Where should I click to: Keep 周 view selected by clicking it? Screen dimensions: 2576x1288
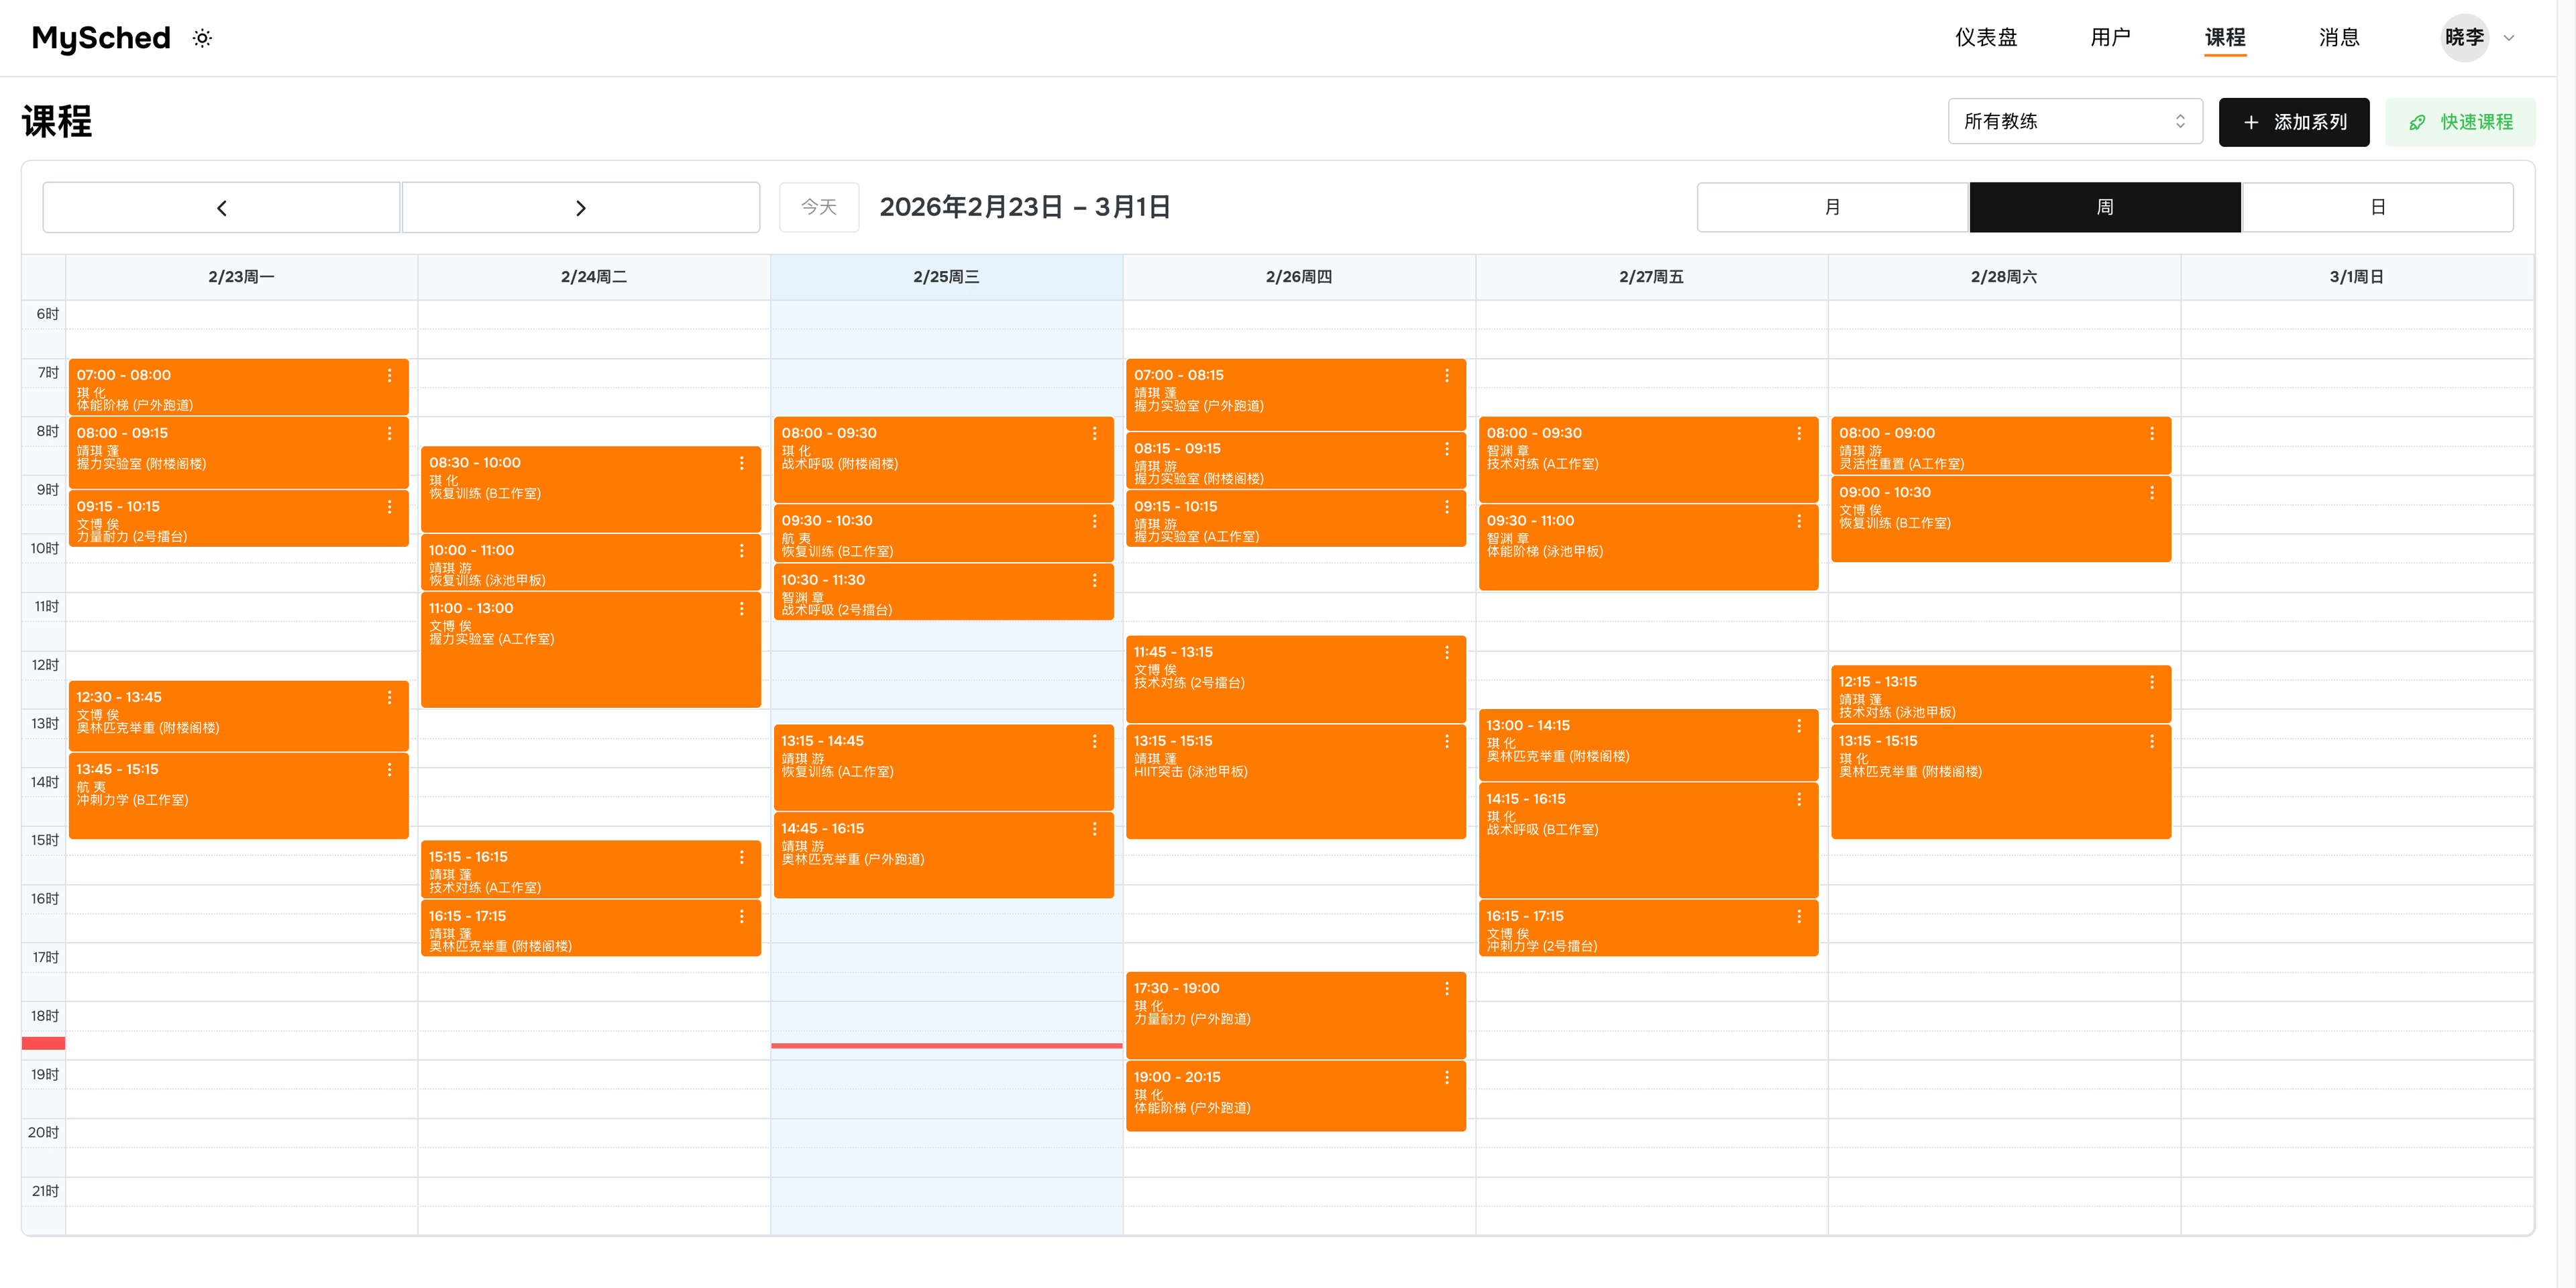(x=2104, y=207)
